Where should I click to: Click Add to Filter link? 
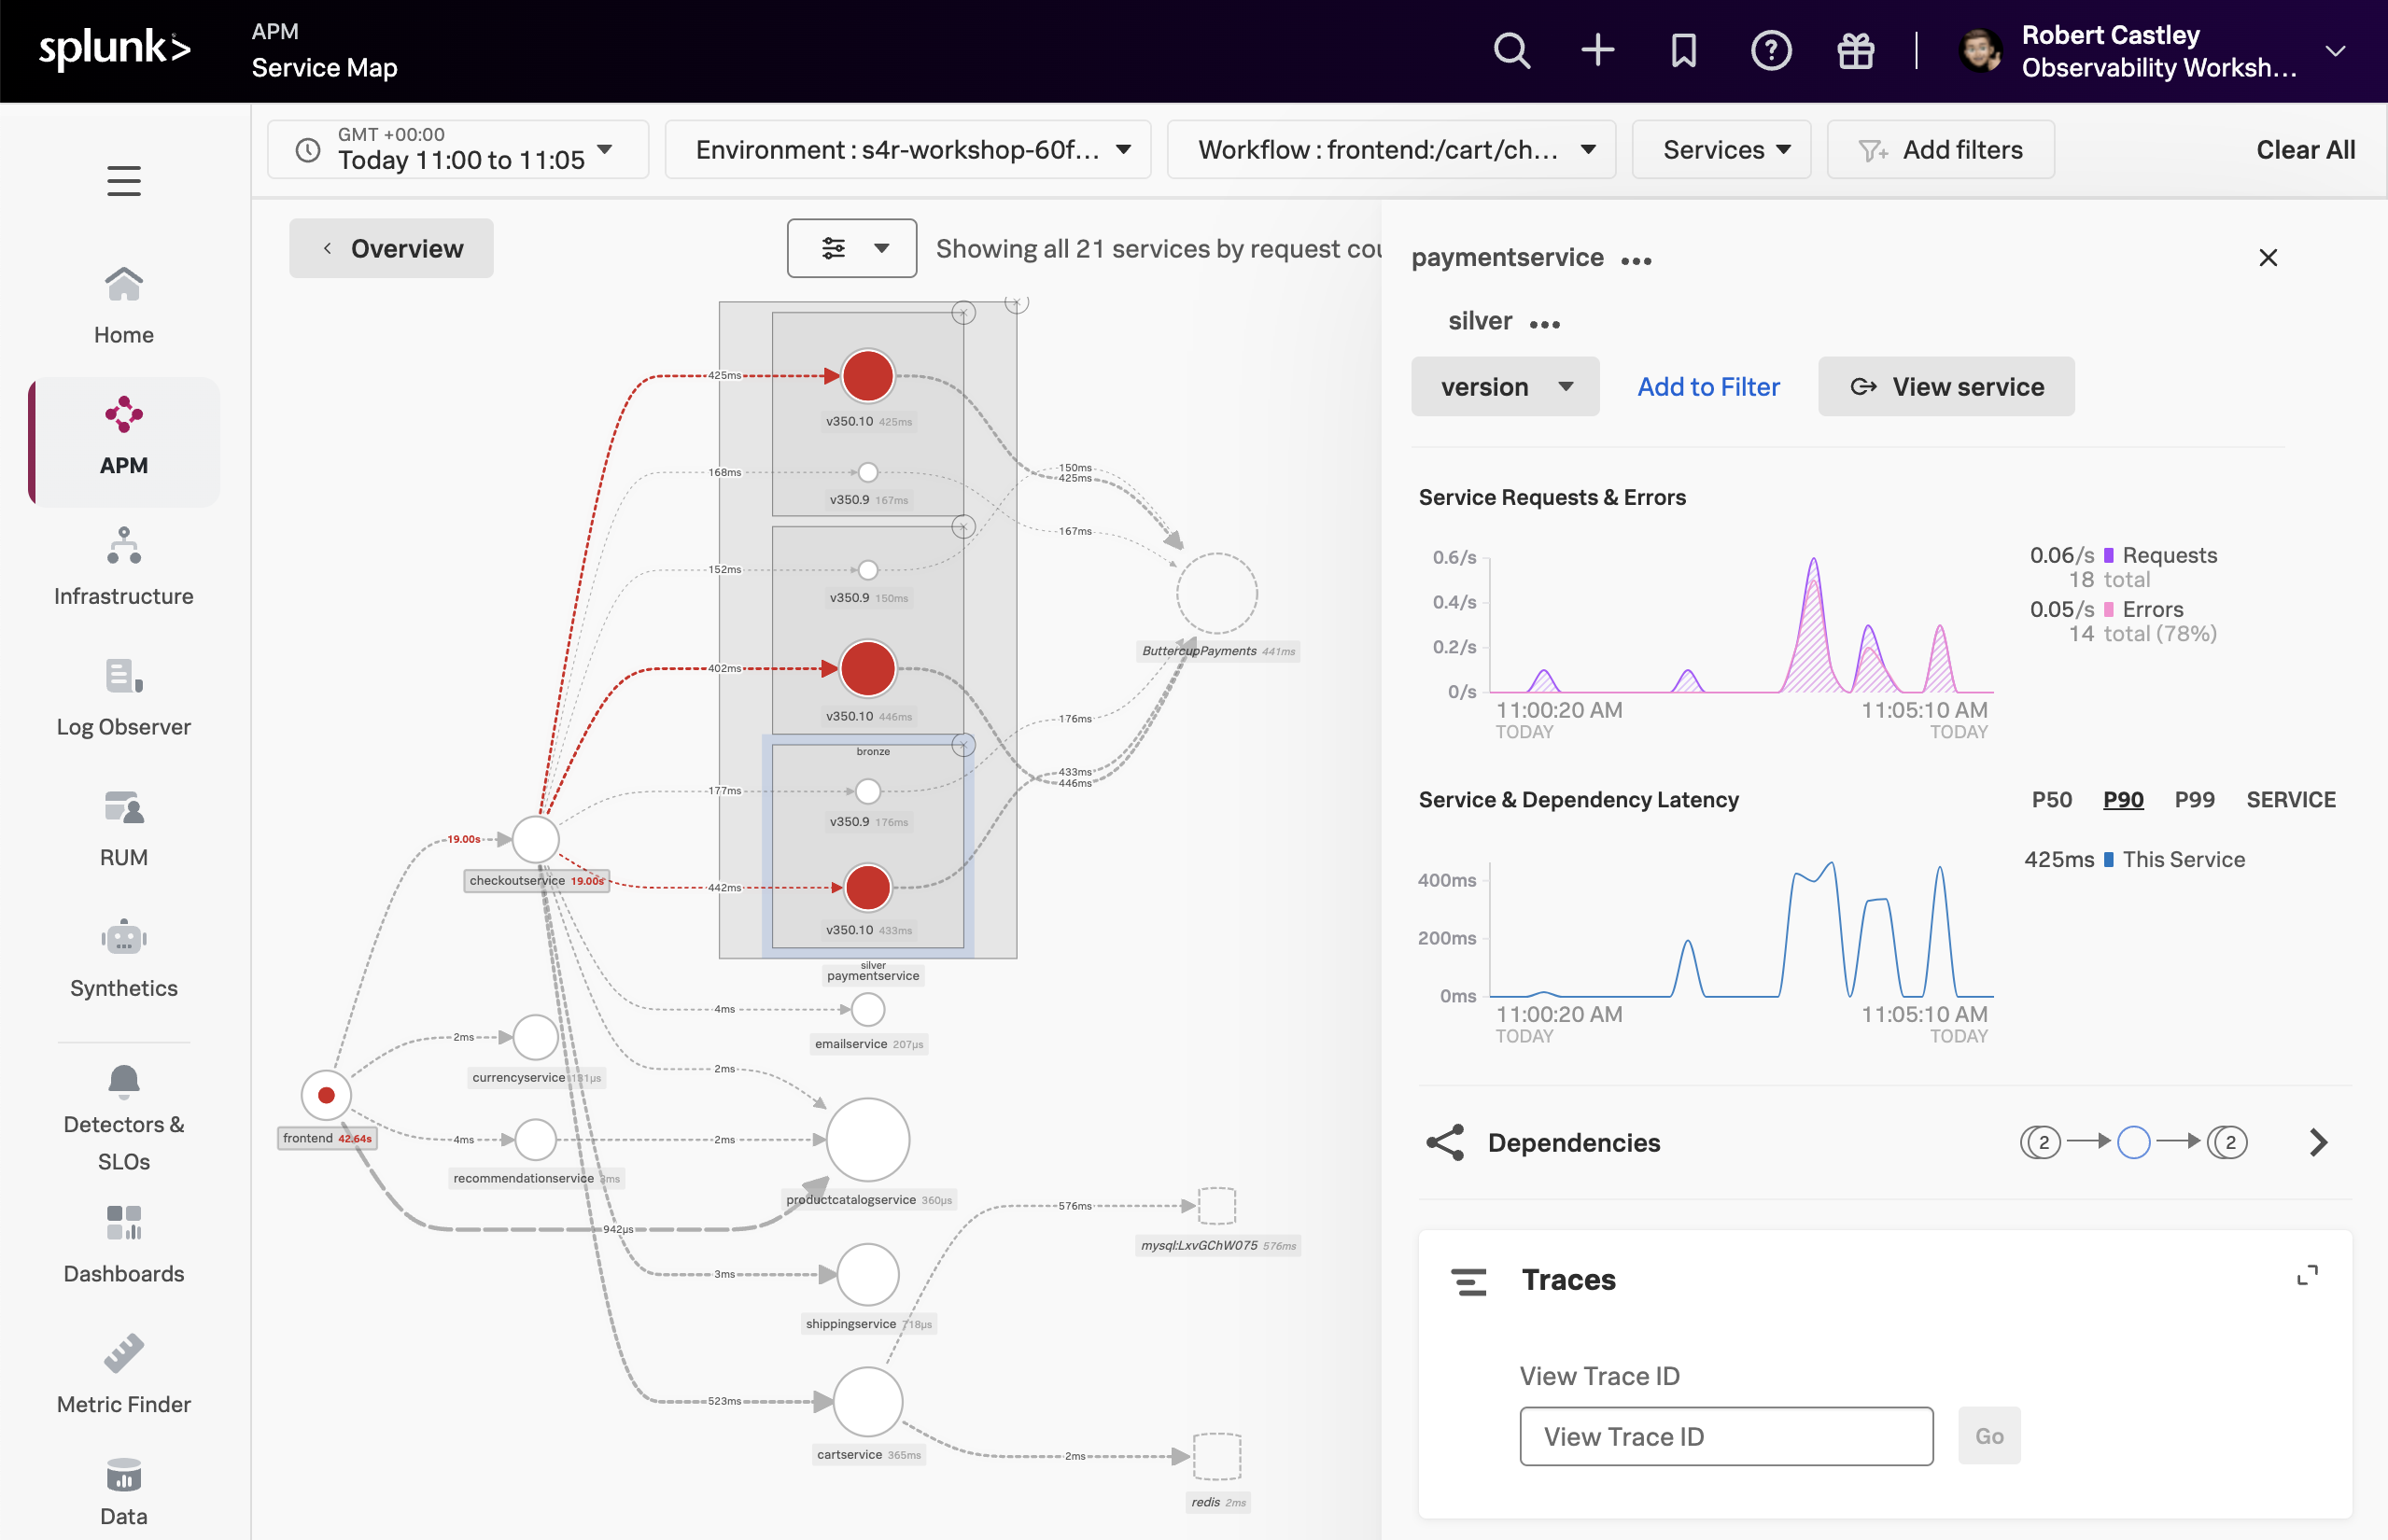click(x=1708, y=387)
